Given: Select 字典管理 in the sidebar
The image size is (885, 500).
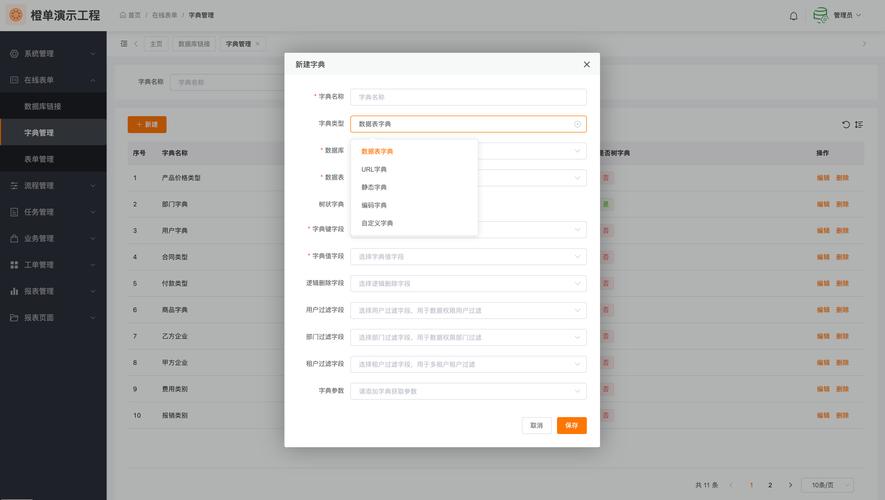Looking at the screenshot, I should pos(53,133).
